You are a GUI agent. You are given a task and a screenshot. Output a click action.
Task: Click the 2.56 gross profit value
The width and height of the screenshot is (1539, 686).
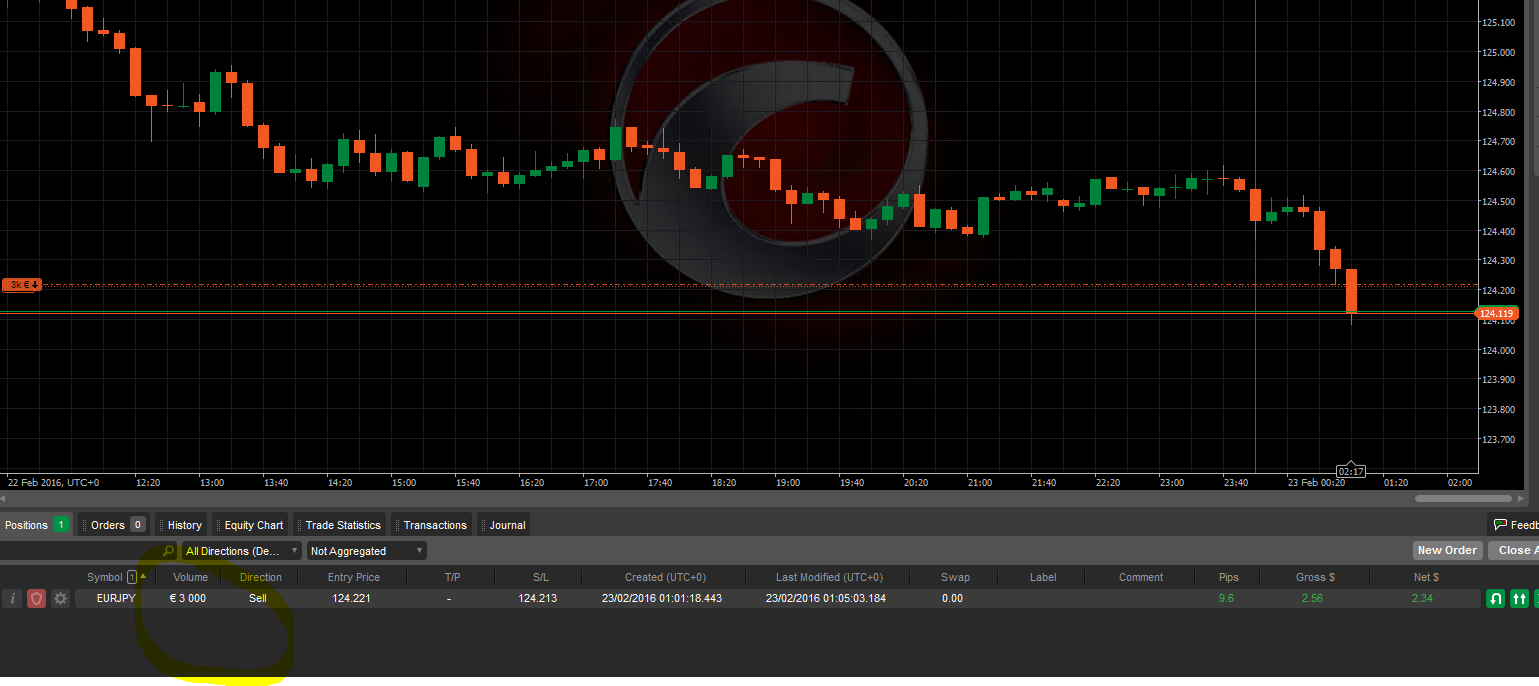click(x=1312, y=598)
